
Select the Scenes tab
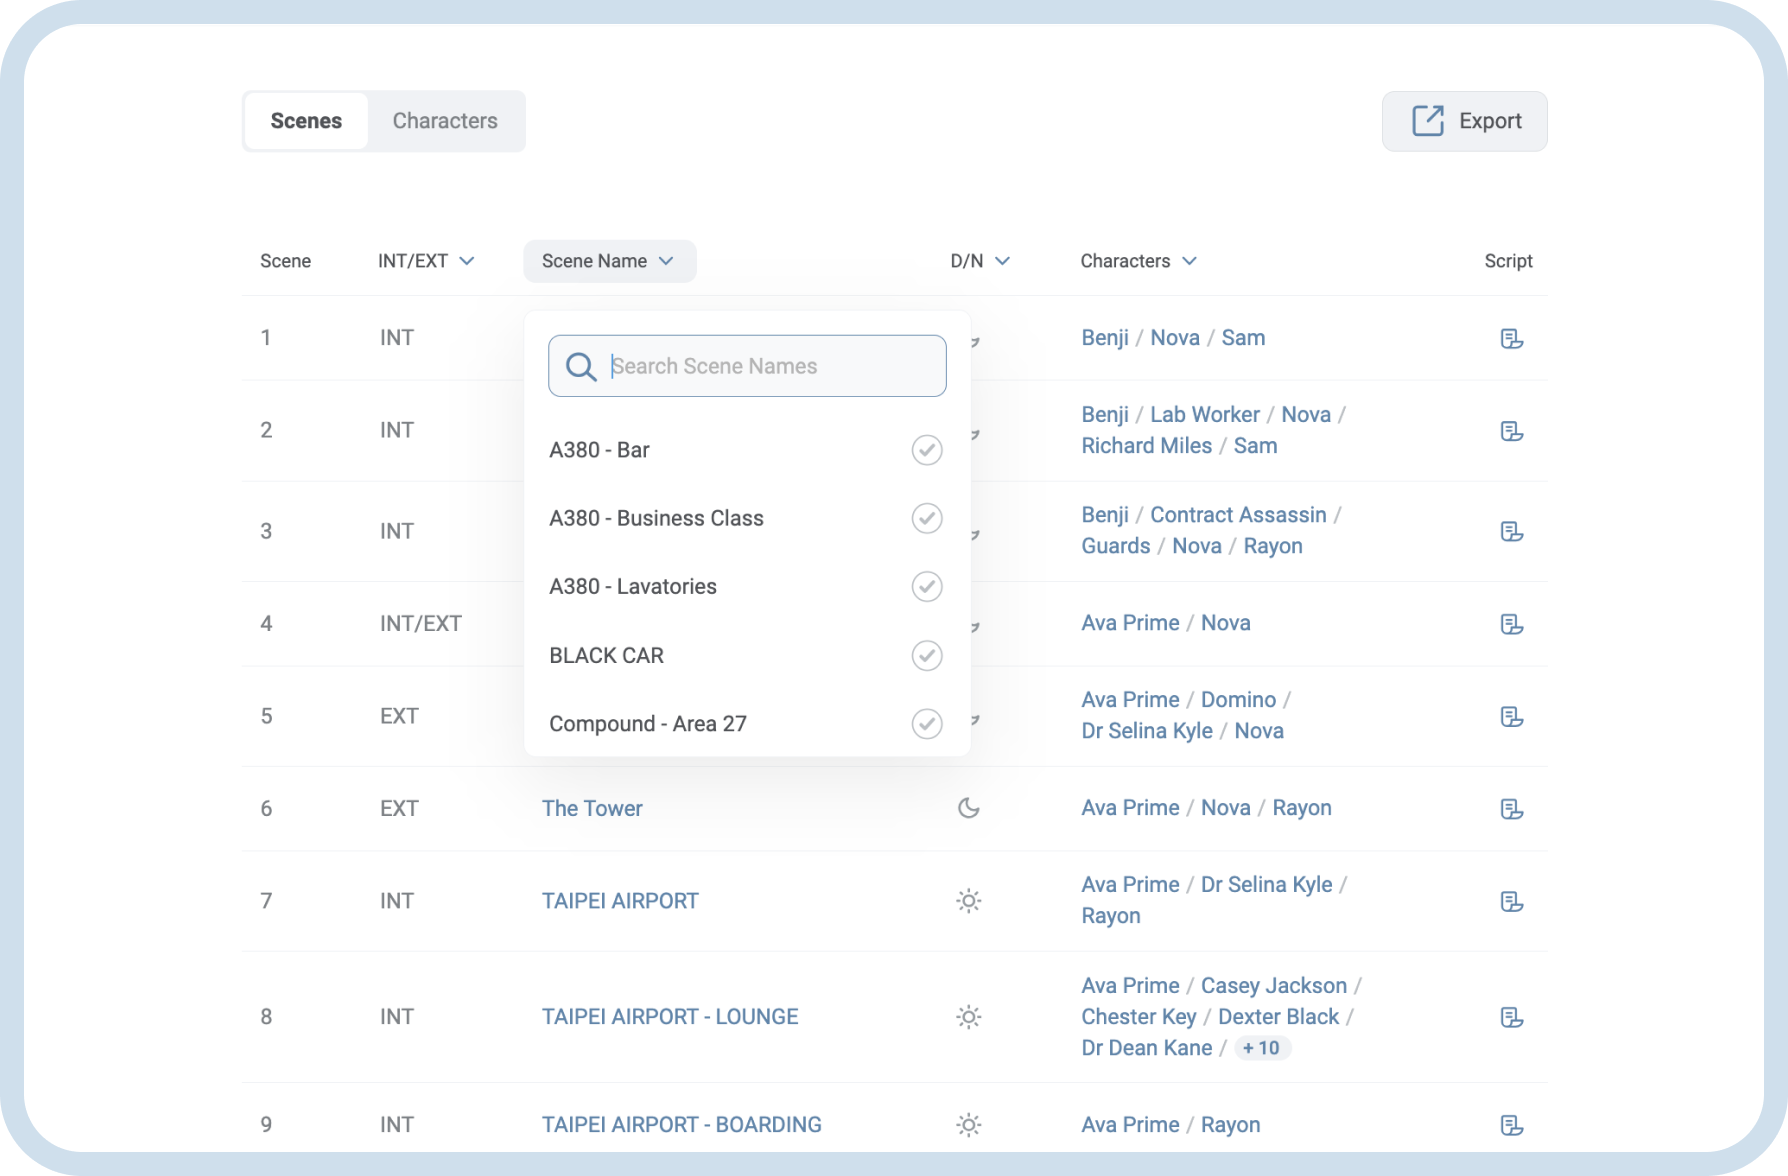pyautogui.click(x=306, y=121)
